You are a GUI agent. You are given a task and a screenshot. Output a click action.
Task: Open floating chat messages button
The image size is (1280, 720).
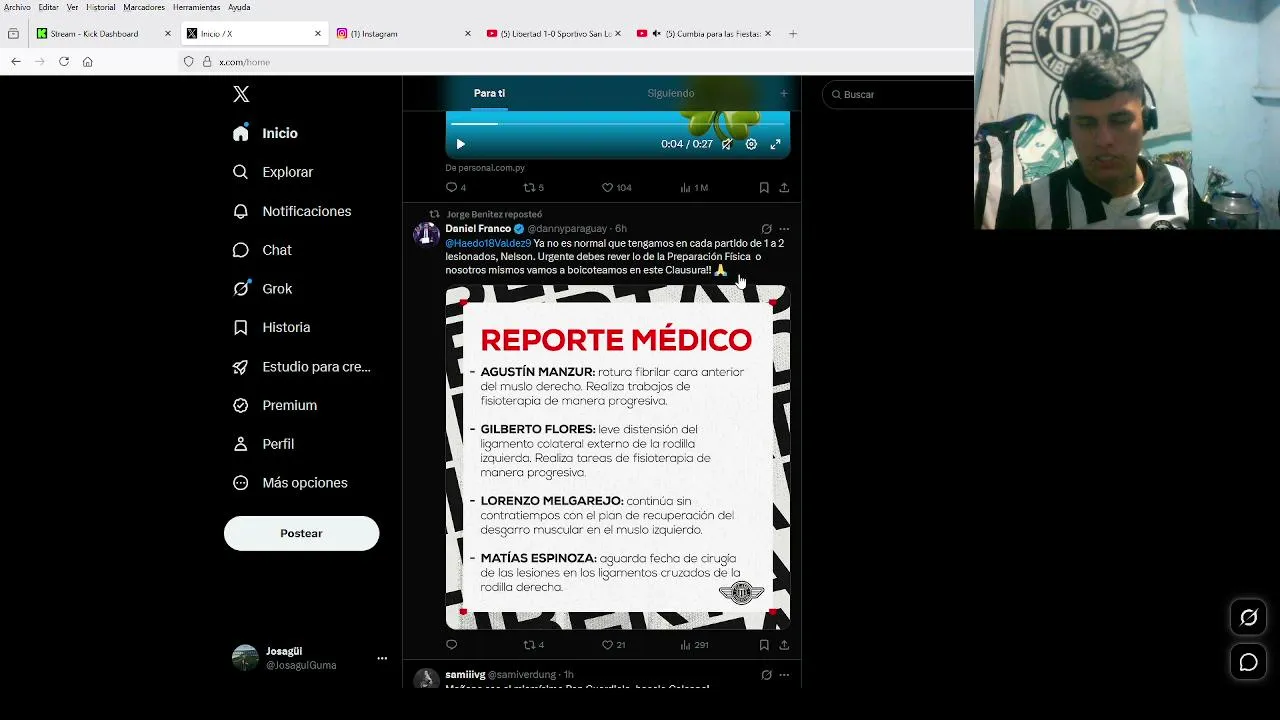tap(1249, 662)
